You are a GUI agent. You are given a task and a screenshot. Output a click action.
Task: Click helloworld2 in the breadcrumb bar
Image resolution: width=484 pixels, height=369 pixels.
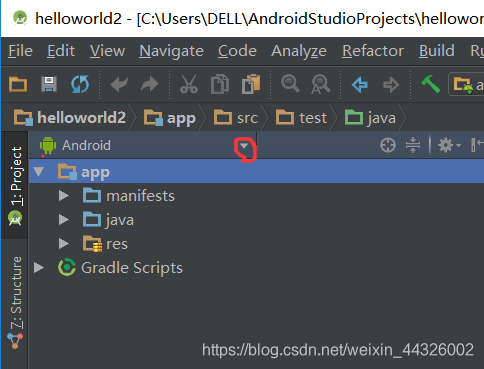pyautogui.click(x=70, y=118)
